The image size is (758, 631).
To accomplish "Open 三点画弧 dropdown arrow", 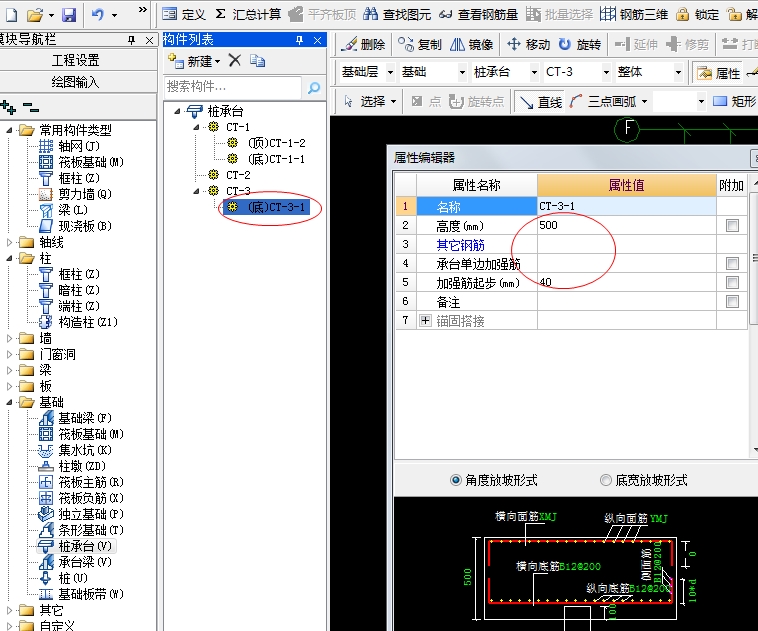I will click(644, 102).
